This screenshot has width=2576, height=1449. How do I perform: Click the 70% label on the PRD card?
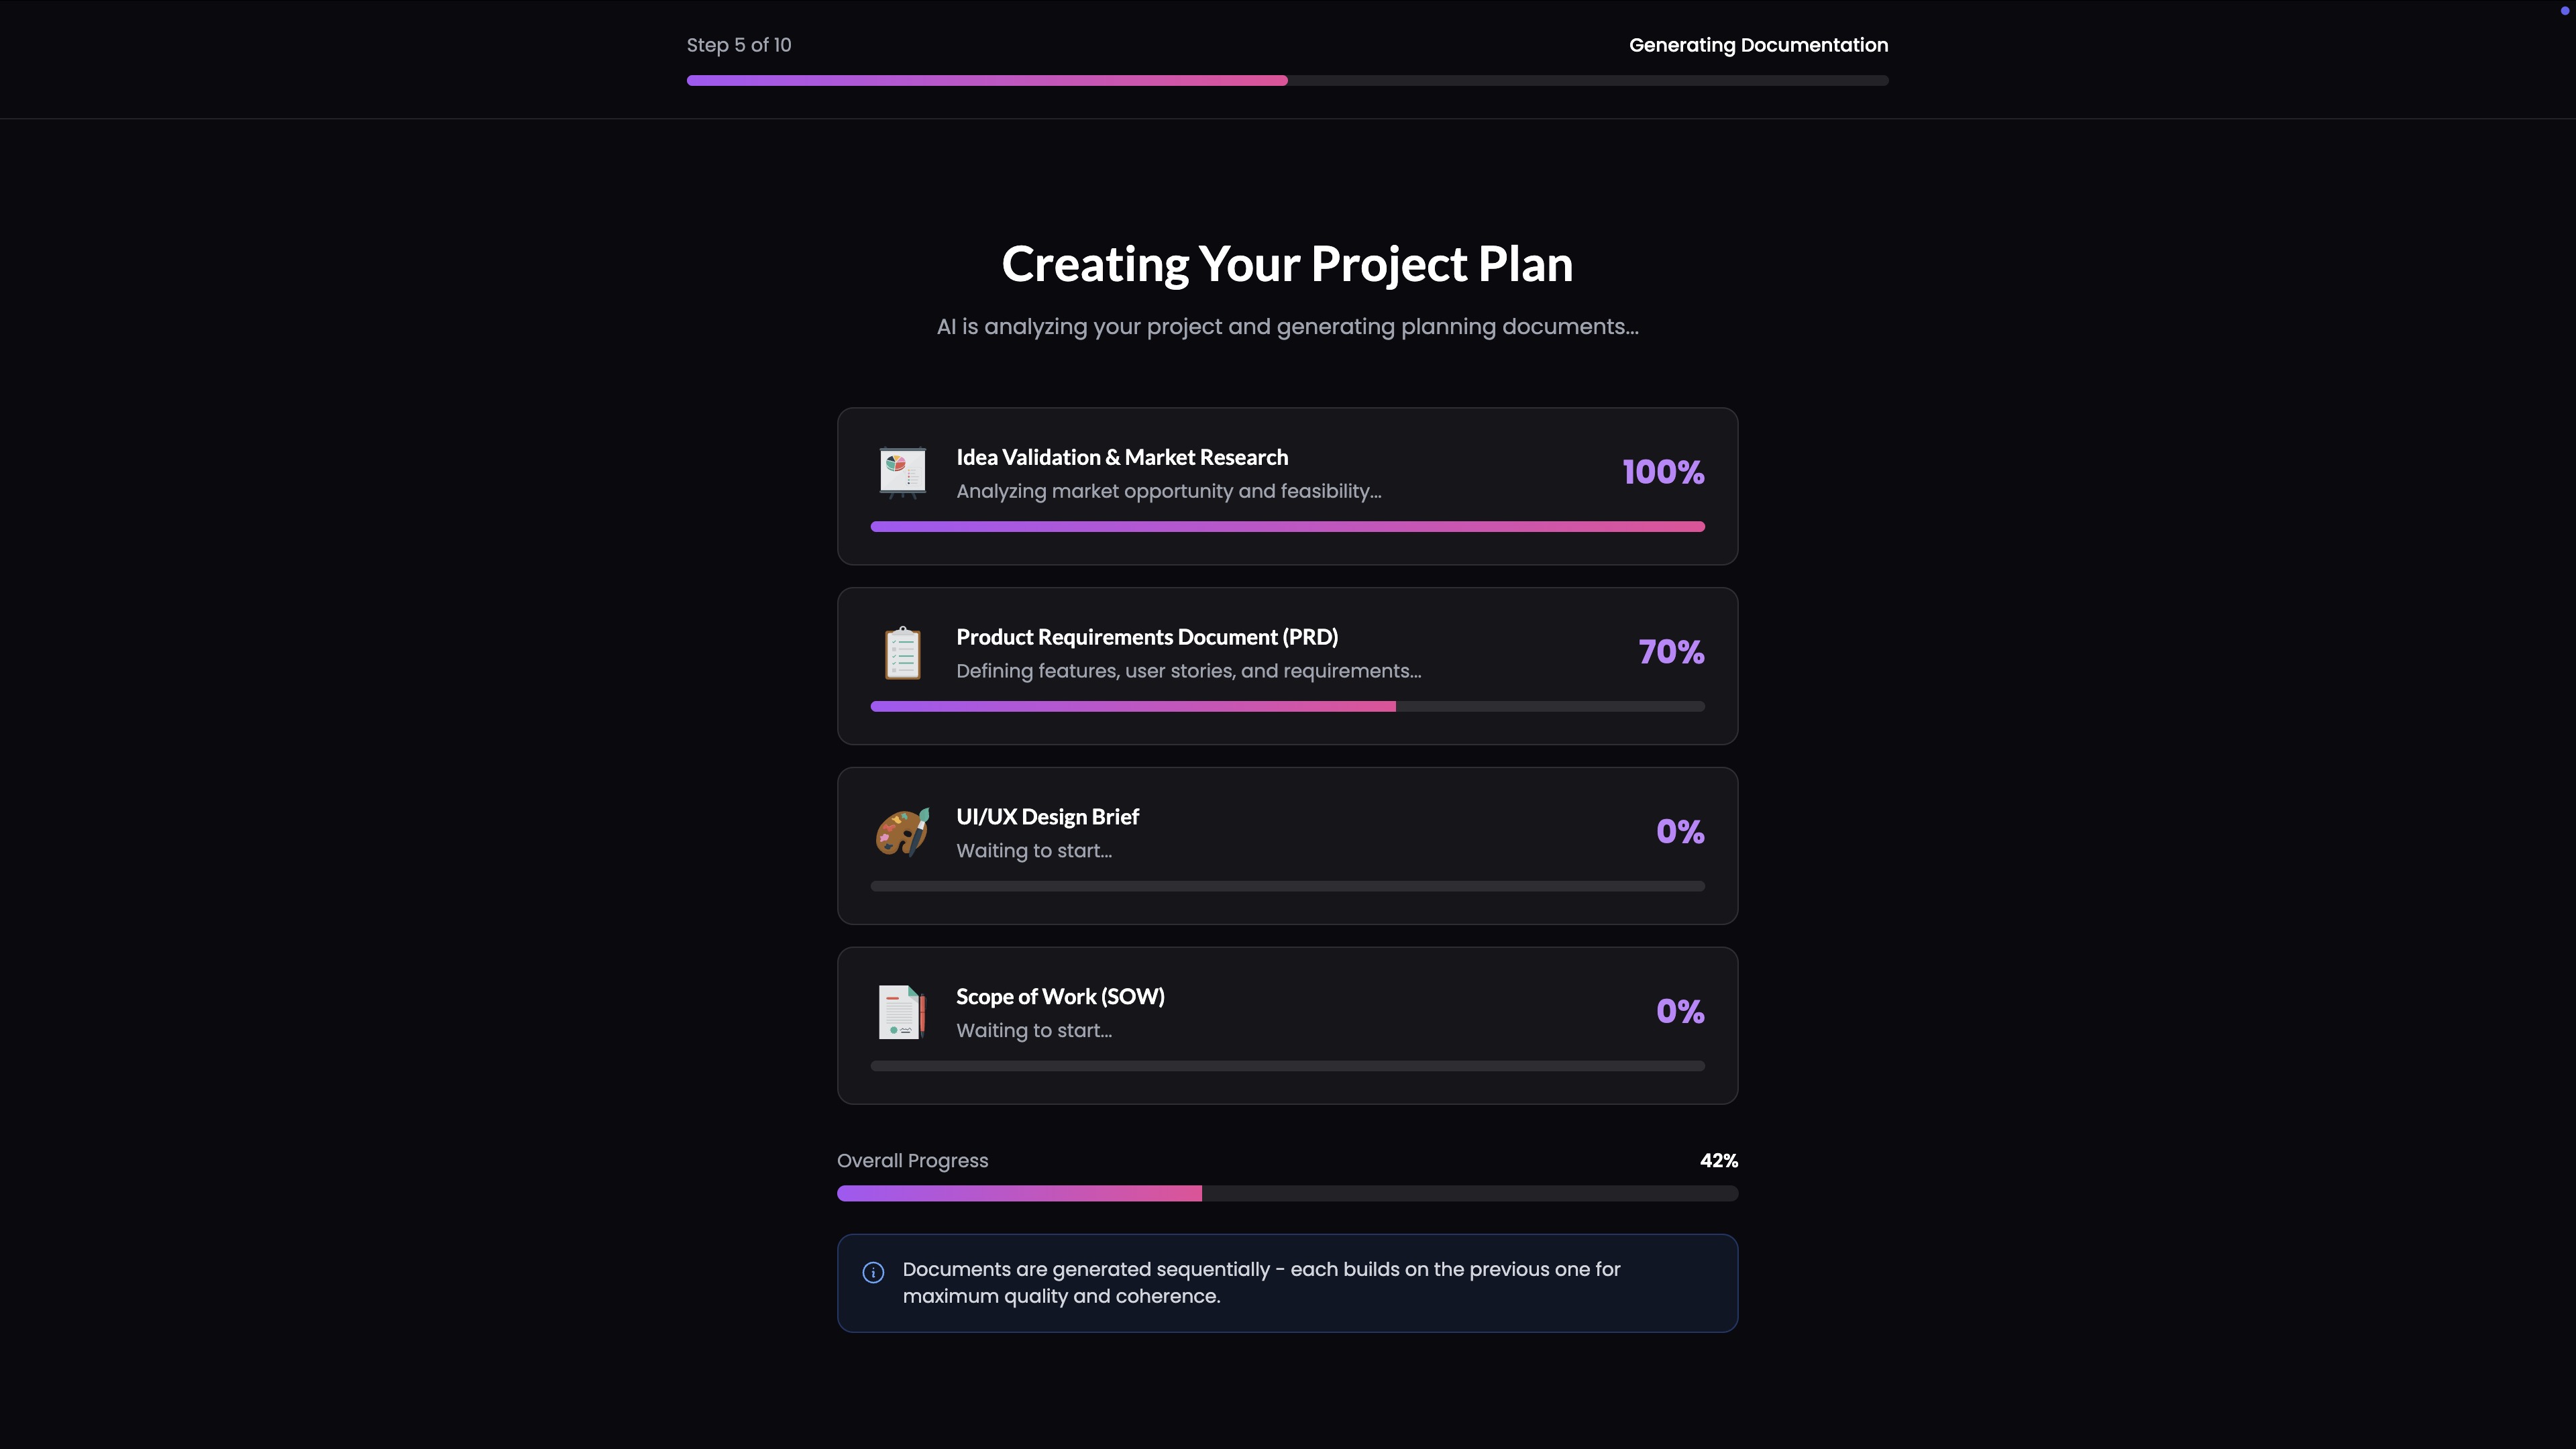tap(1671, 652)
